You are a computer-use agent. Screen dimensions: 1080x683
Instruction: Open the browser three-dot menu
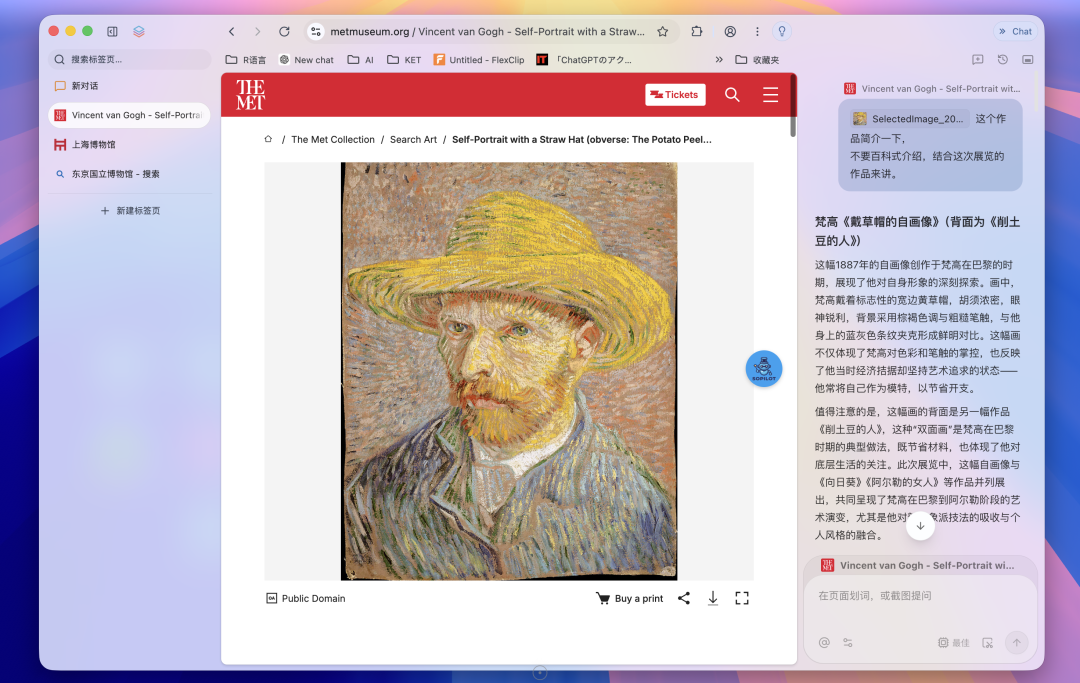coord(757,32)
